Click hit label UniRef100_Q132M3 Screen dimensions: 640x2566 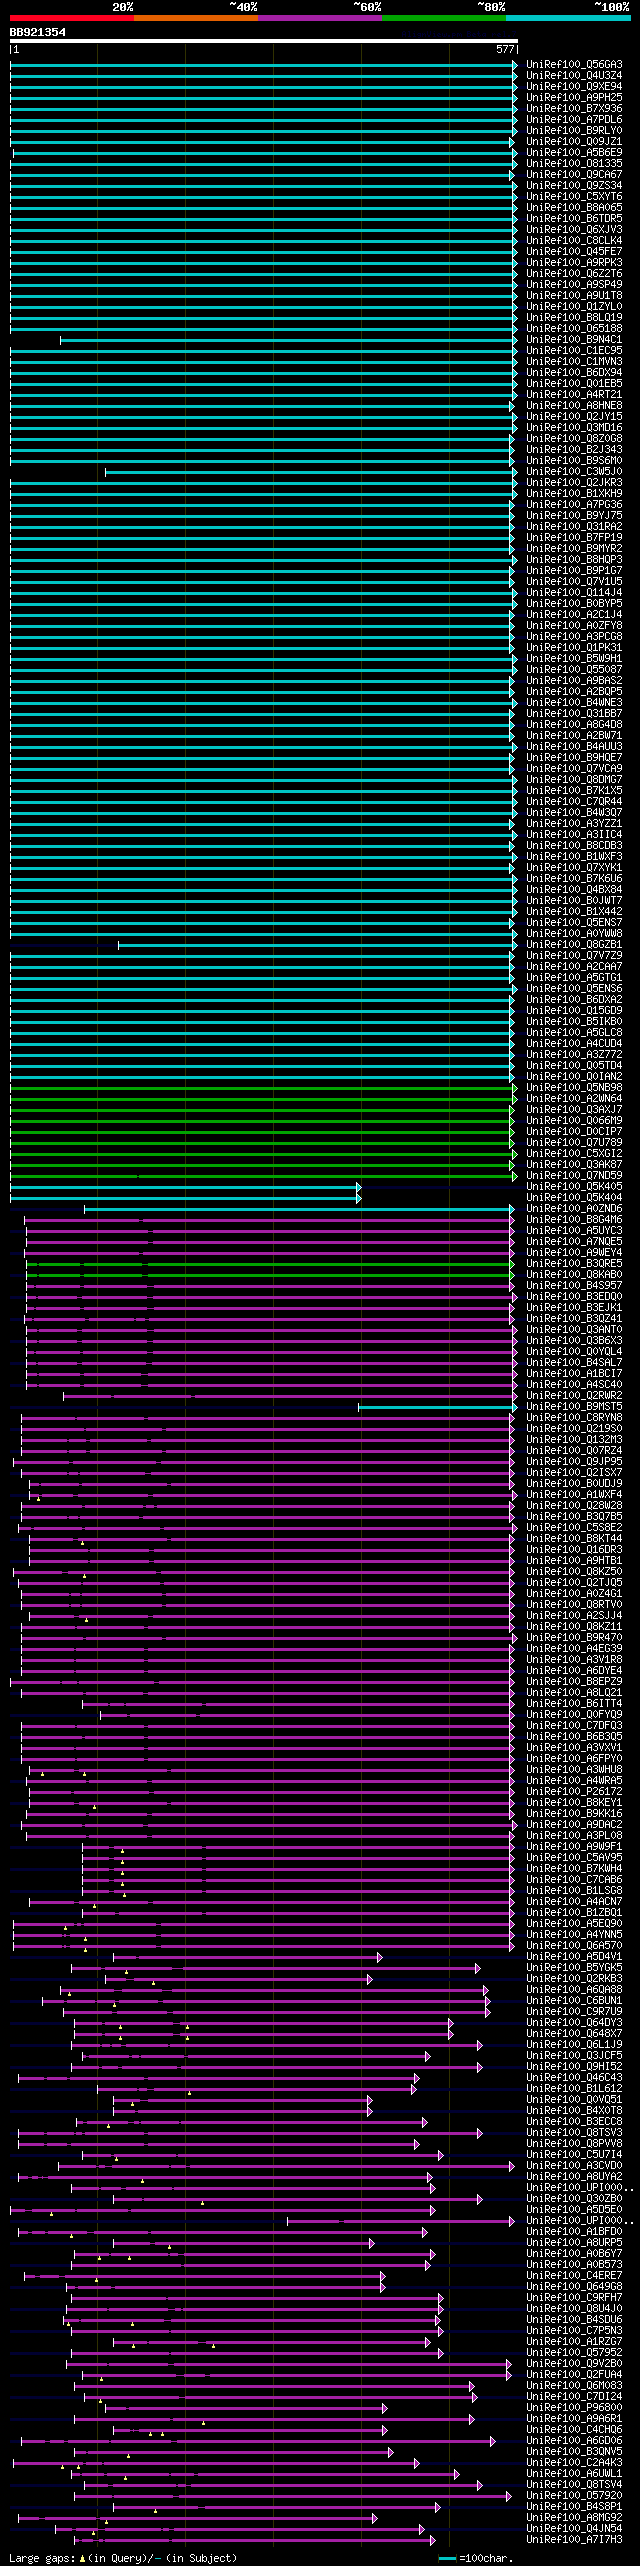click(574, 1439)
